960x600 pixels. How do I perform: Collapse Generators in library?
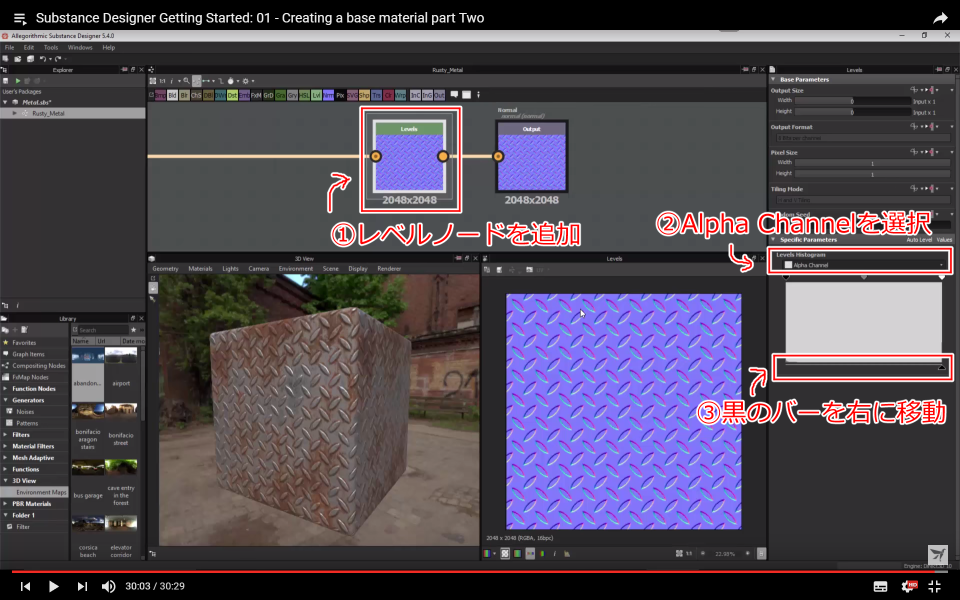[x=6, y=400]
